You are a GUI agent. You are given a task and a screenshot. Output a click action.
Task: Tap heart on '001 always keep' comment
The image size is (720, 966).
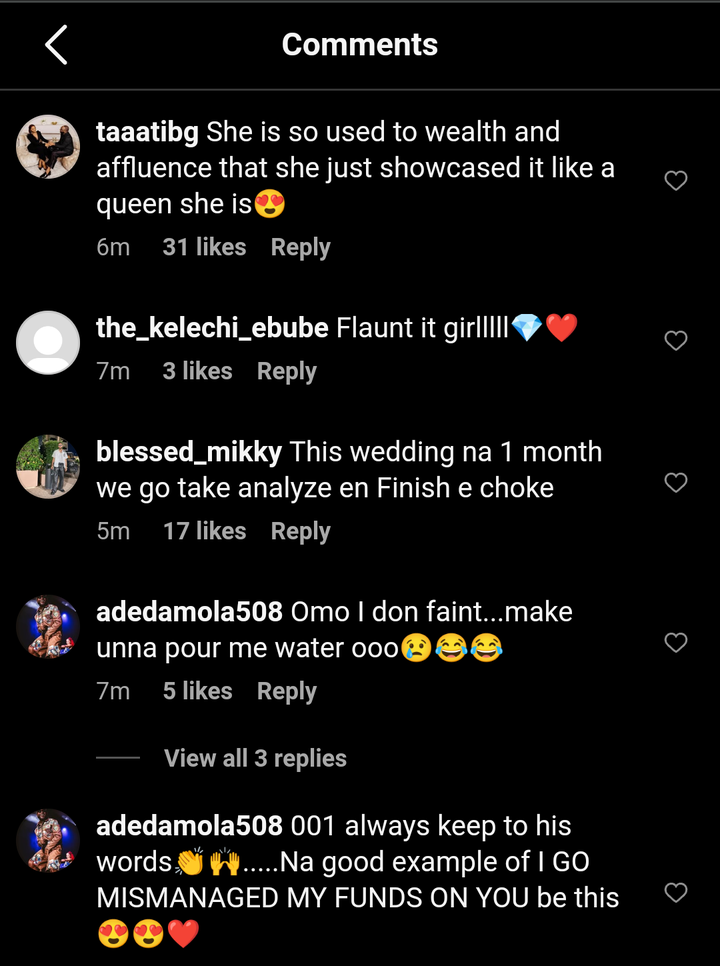(x=676, y=893)
